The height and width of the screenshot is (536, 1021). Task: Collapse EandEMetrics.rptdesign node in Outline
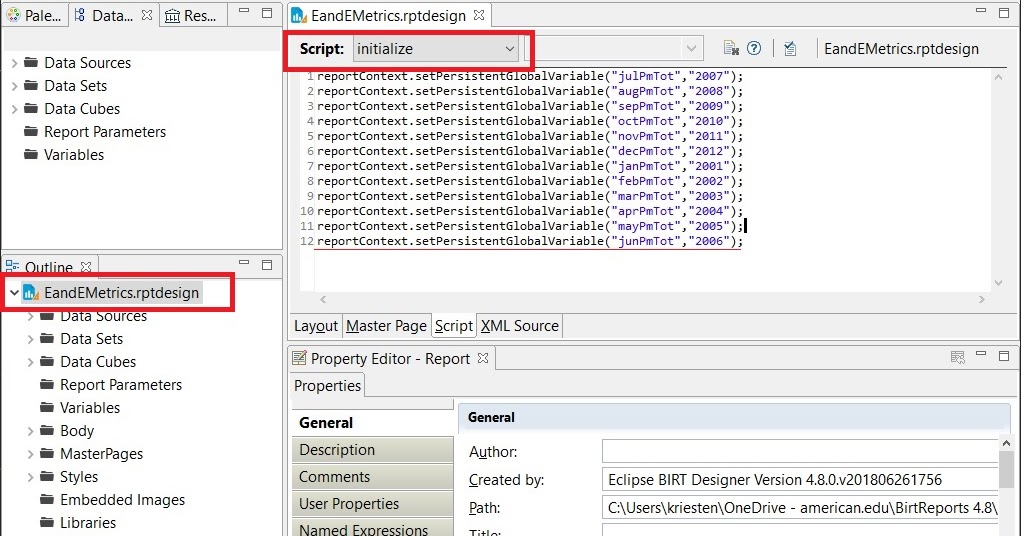(x=14, y=292)
